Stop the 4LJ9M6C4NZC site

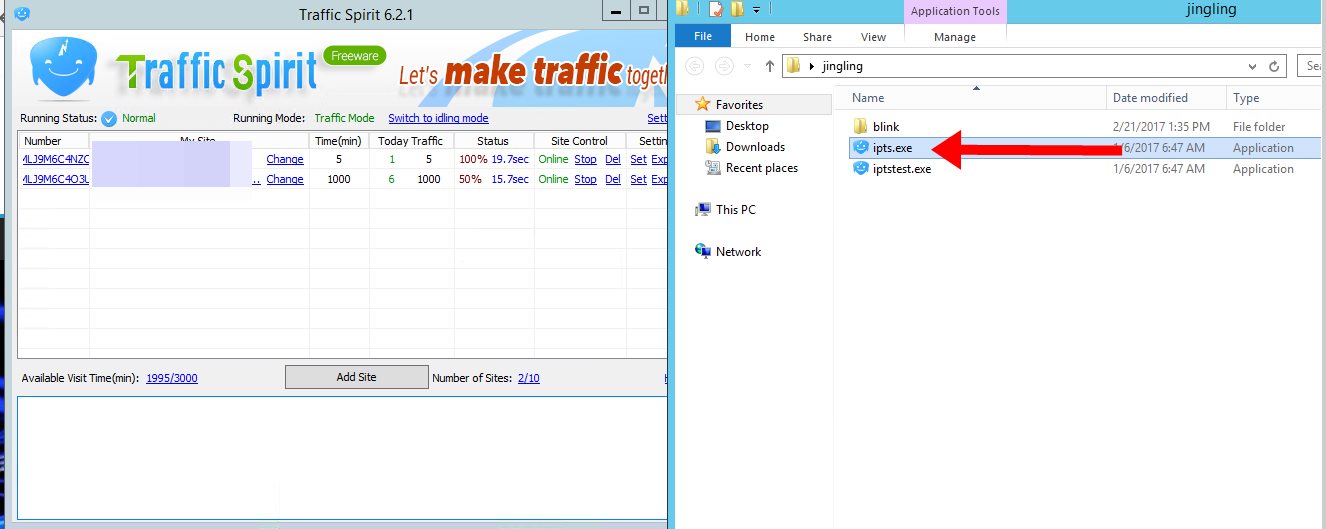(x=585, y=159)
